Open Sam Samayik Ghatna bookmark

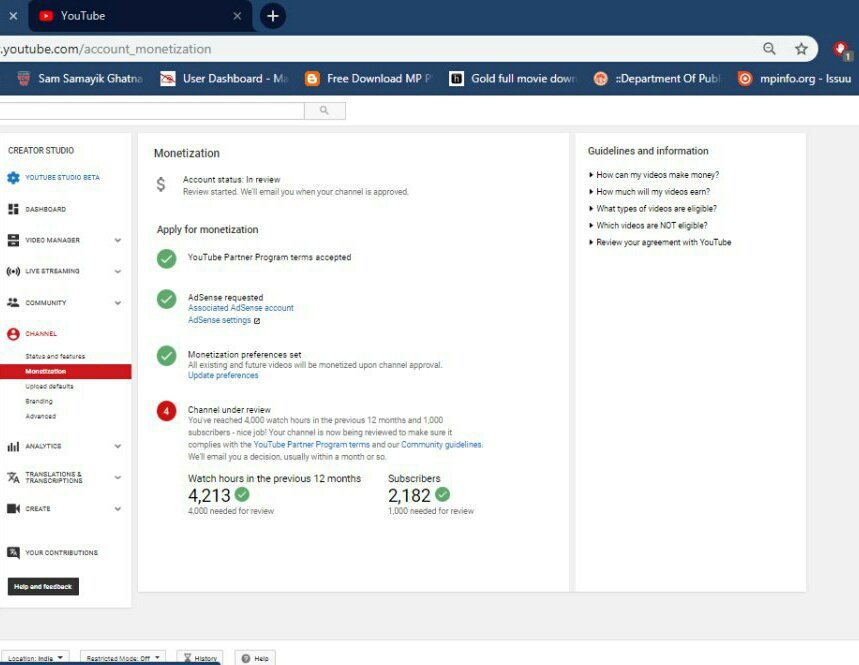(x=81, y=79)
